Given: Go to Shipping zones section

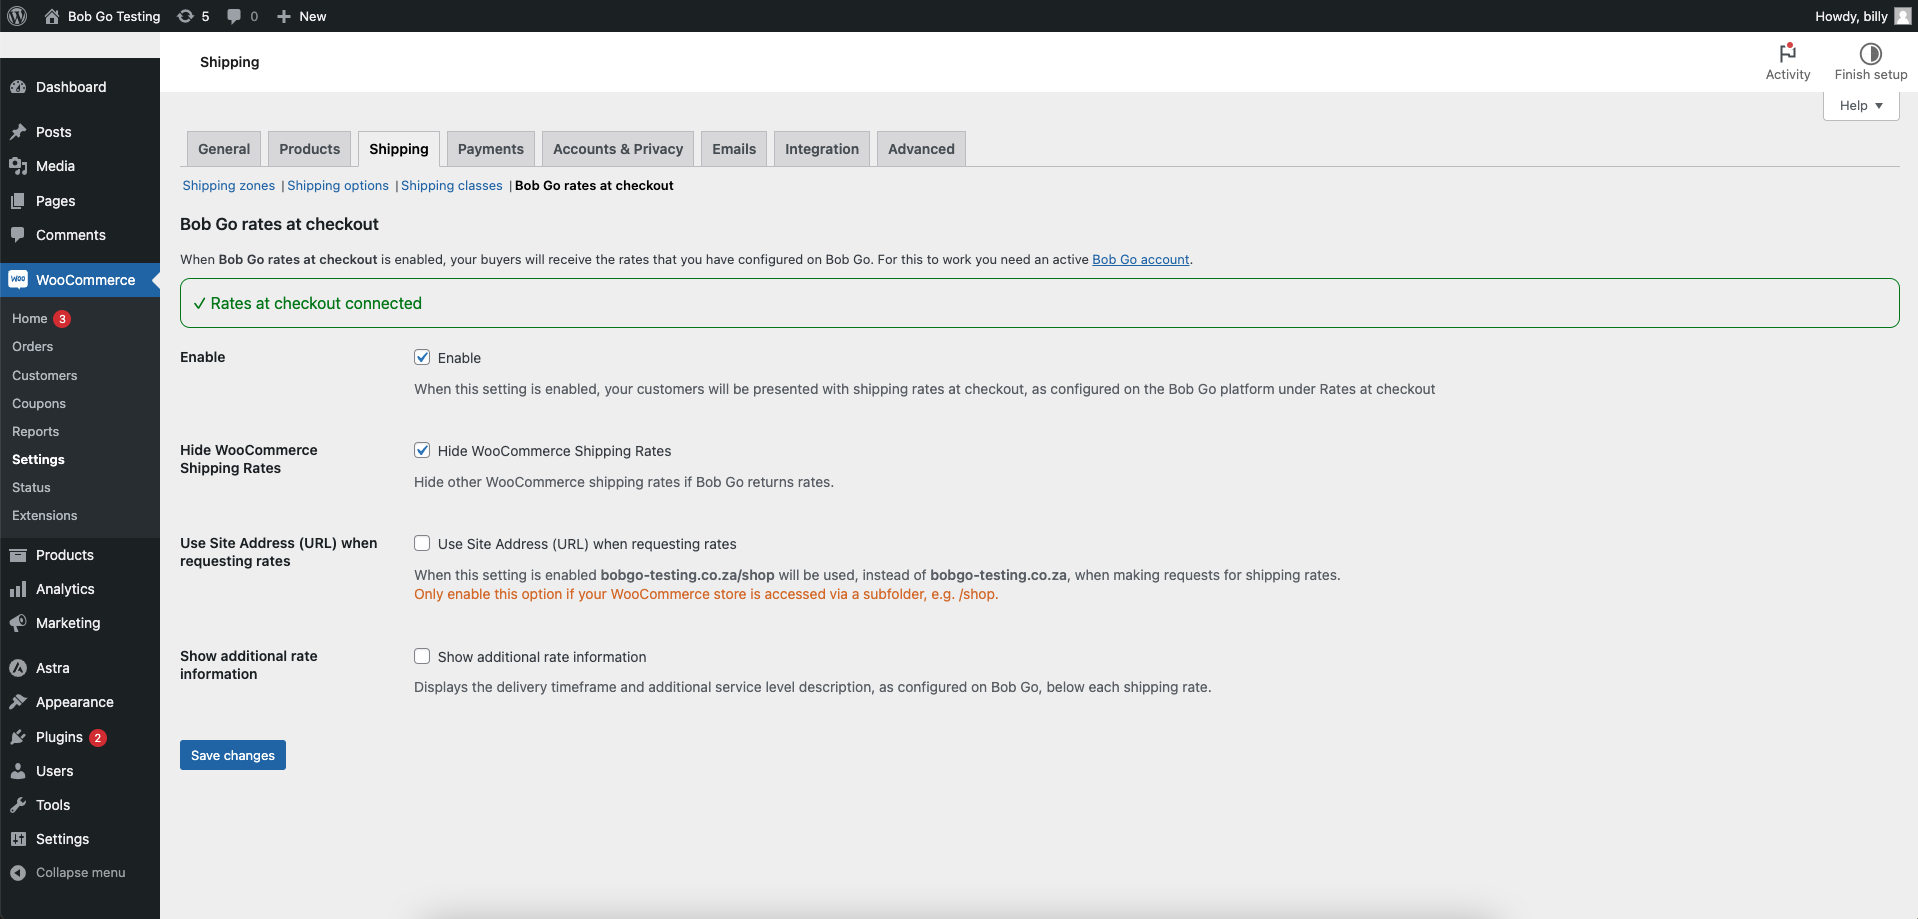Looking at the screenshot, I should click(x=229, y=186).
